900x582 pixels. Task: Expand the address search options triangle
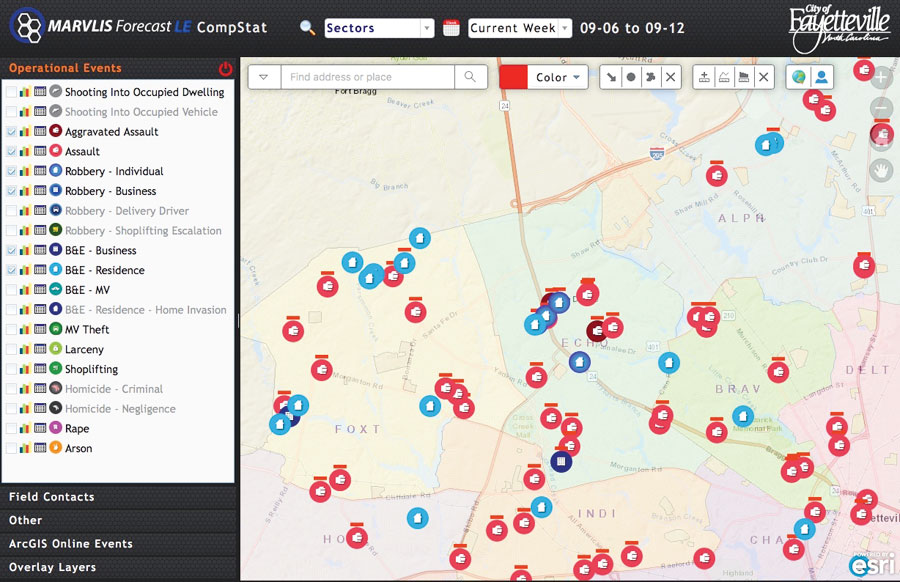tap(264, 77)
